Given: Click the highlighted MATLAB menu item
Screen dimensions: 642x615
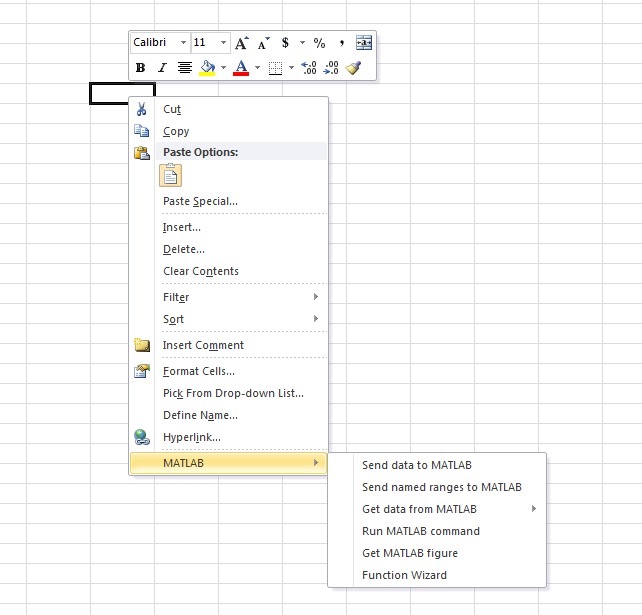Looking at the screenshot, I should point(228,463).
